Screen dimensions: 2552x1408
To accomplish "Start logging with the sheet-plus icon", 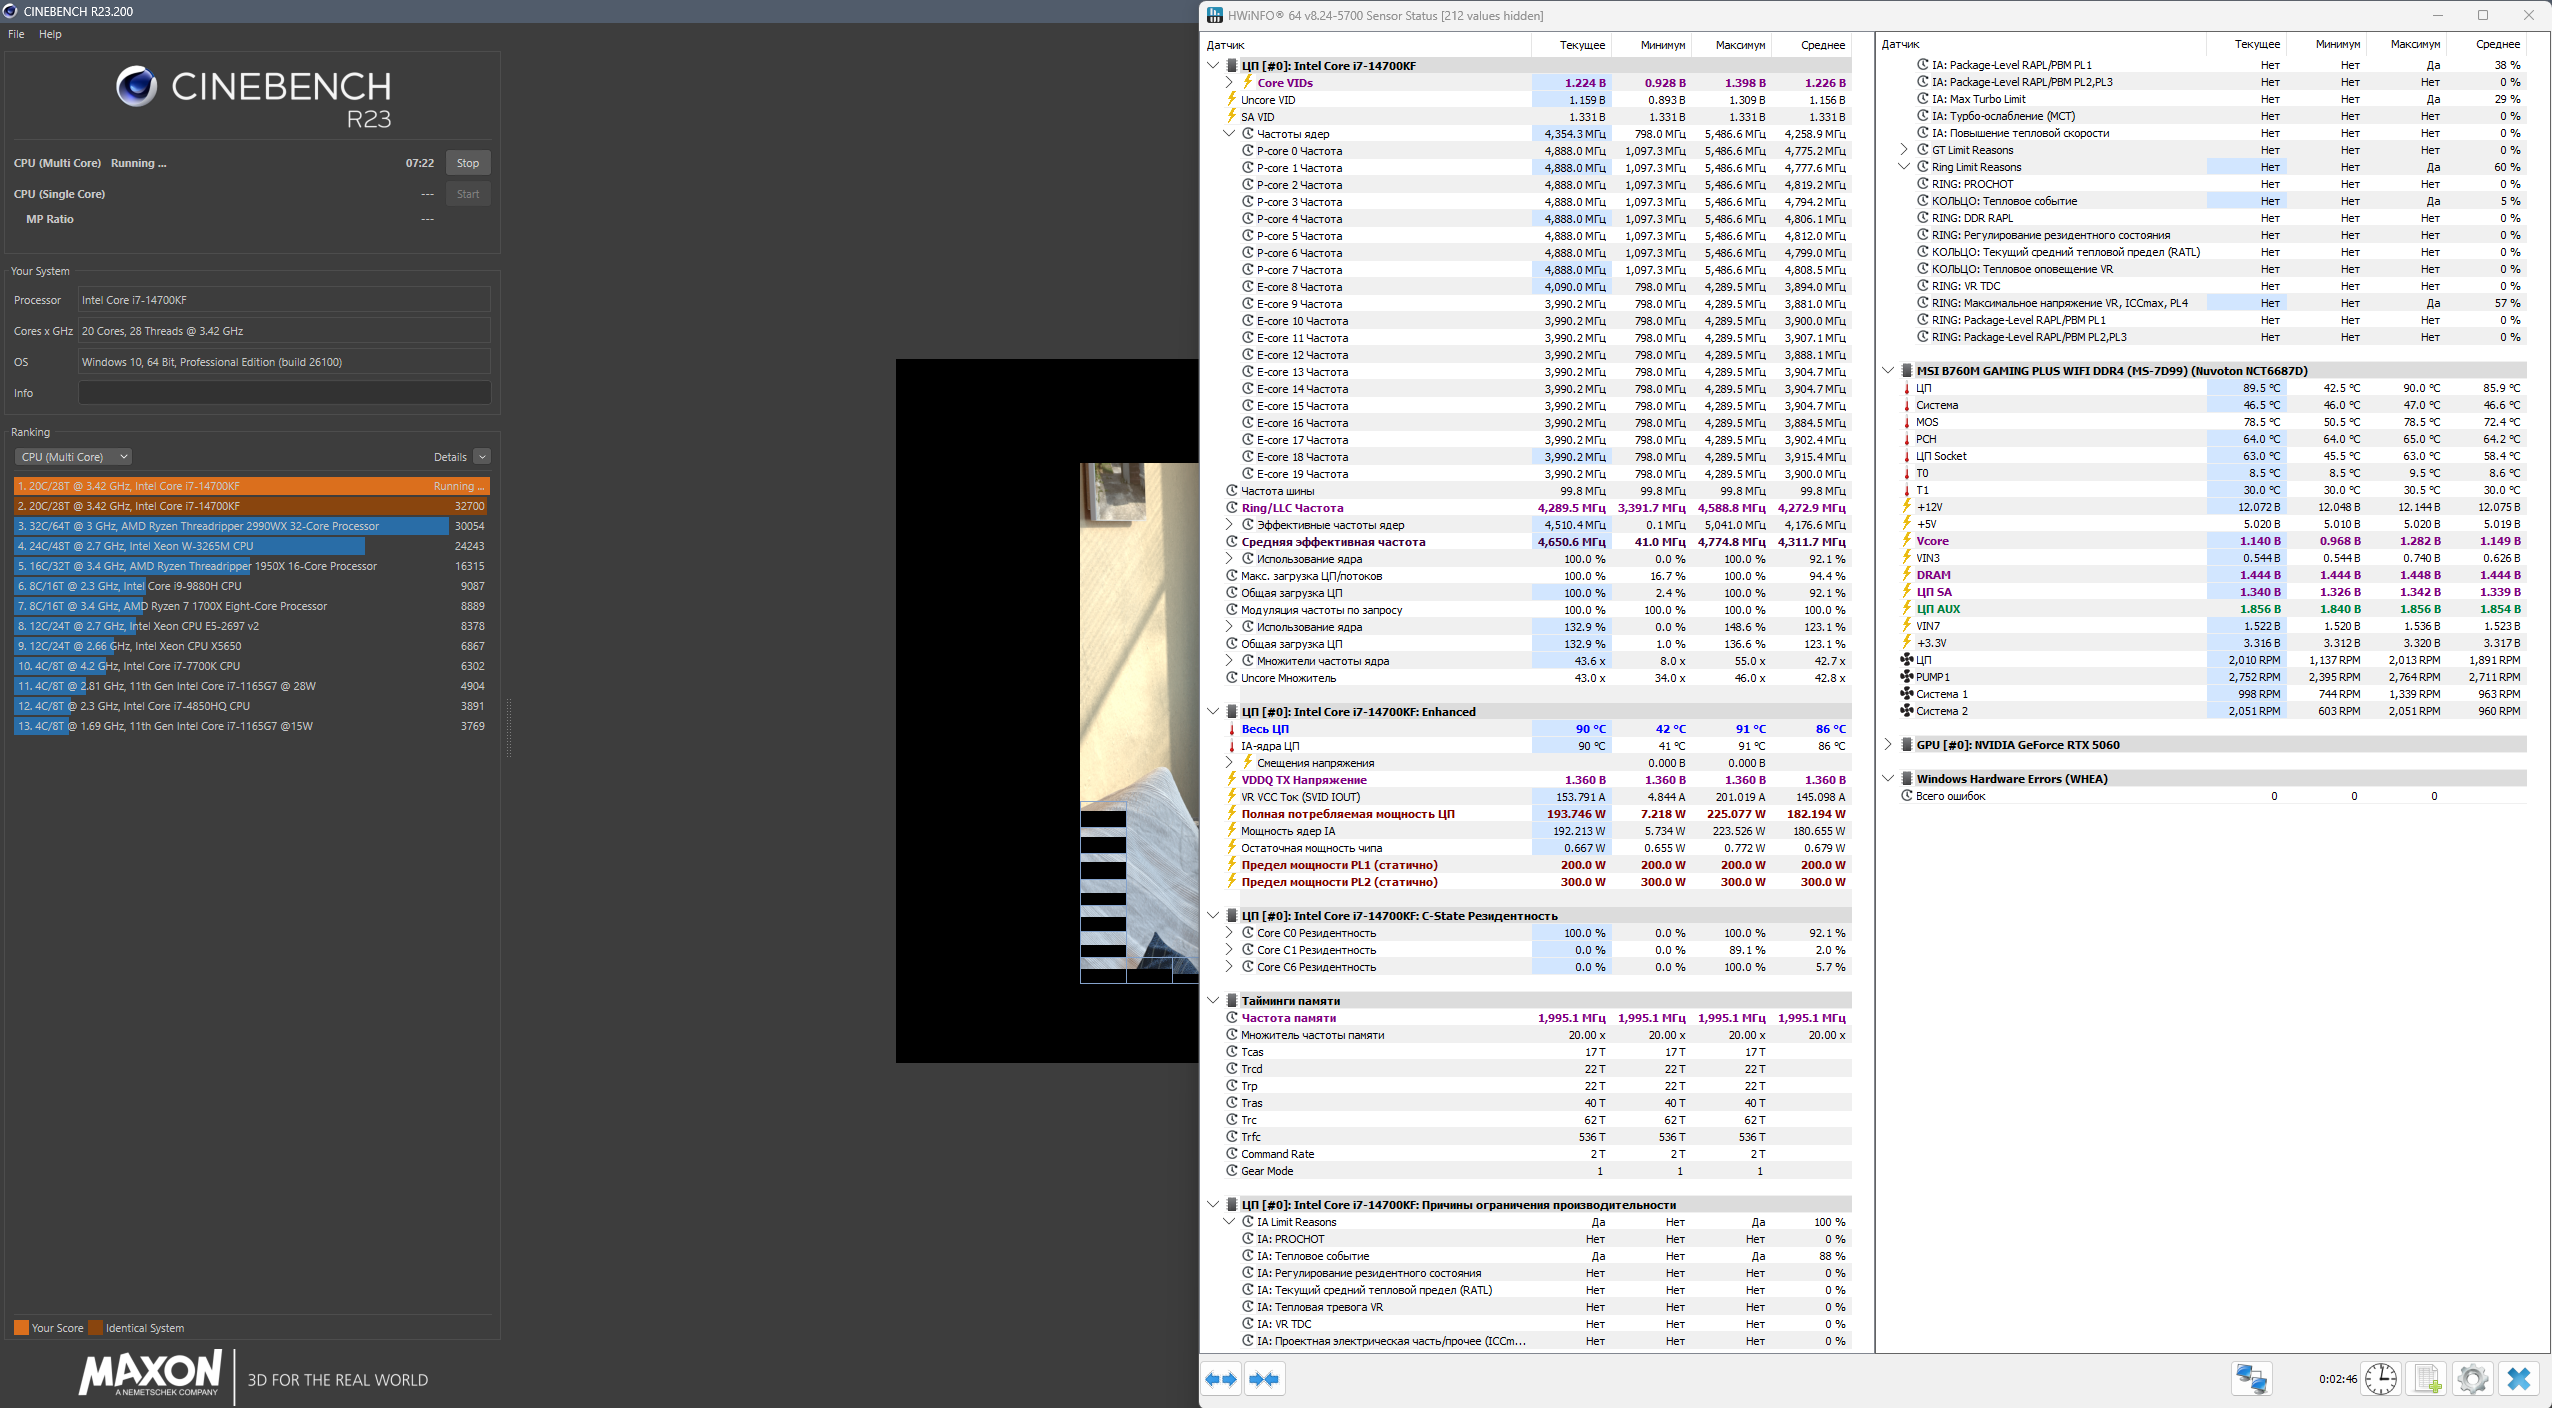I will 2427,1379.
